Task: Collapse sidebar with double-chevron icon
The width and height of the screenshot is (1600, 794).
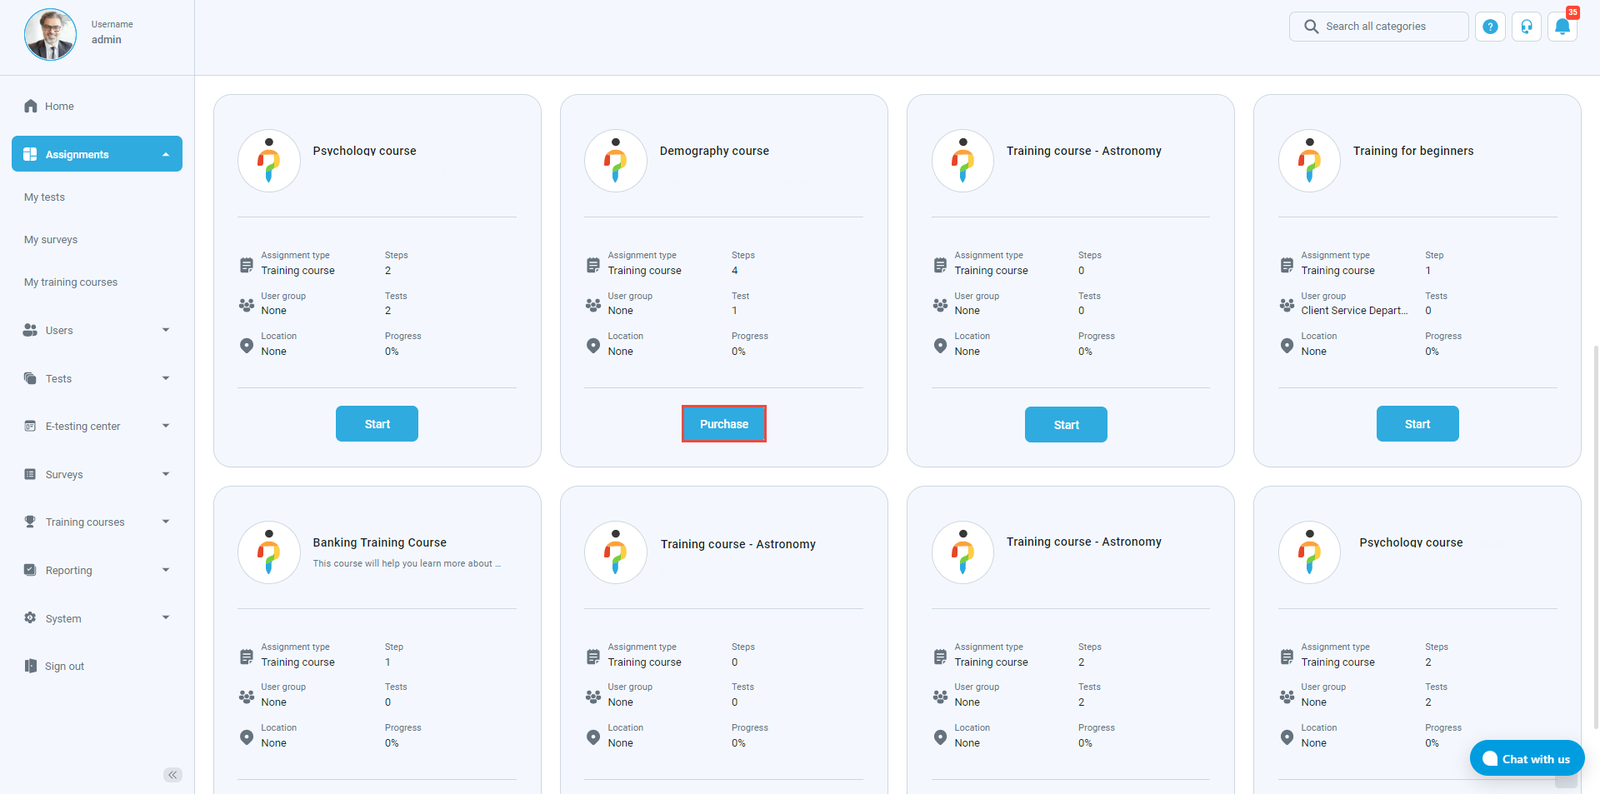Action: tap(172, 774)
